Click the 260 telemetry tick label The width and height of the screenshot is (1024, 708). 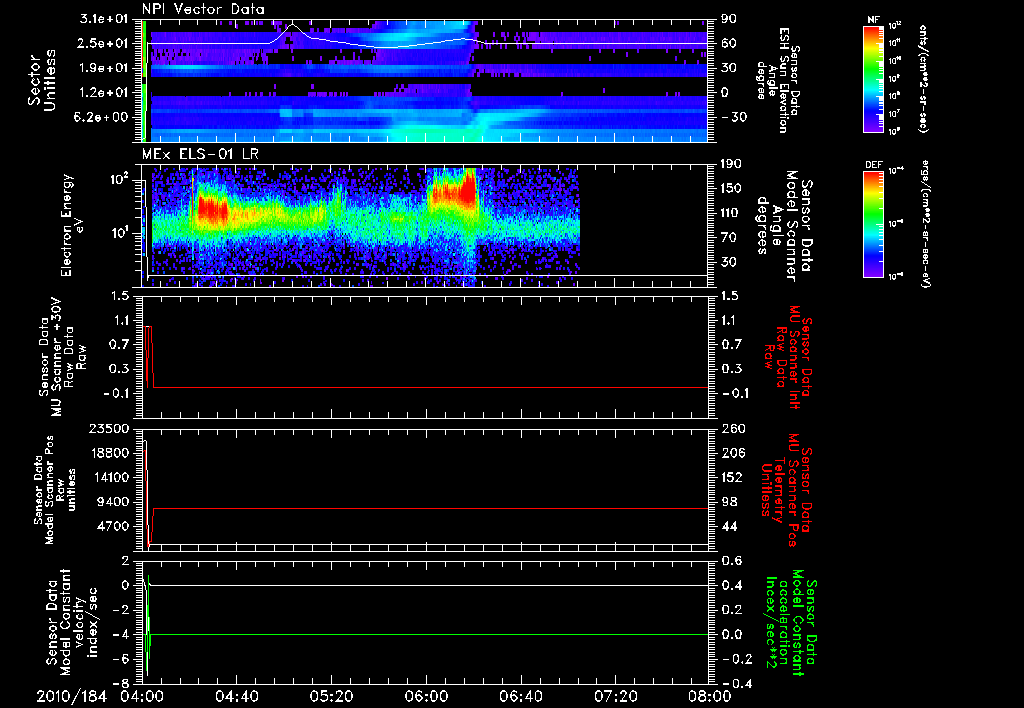732,429
